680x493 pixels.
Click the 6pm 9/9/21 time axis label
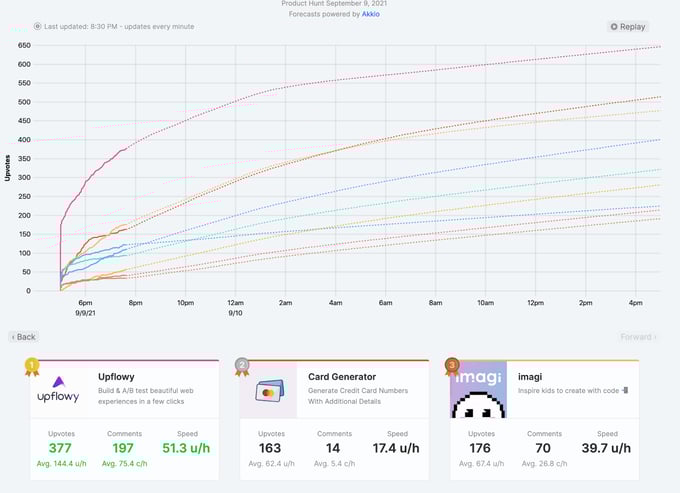click(x=85, y=307)
